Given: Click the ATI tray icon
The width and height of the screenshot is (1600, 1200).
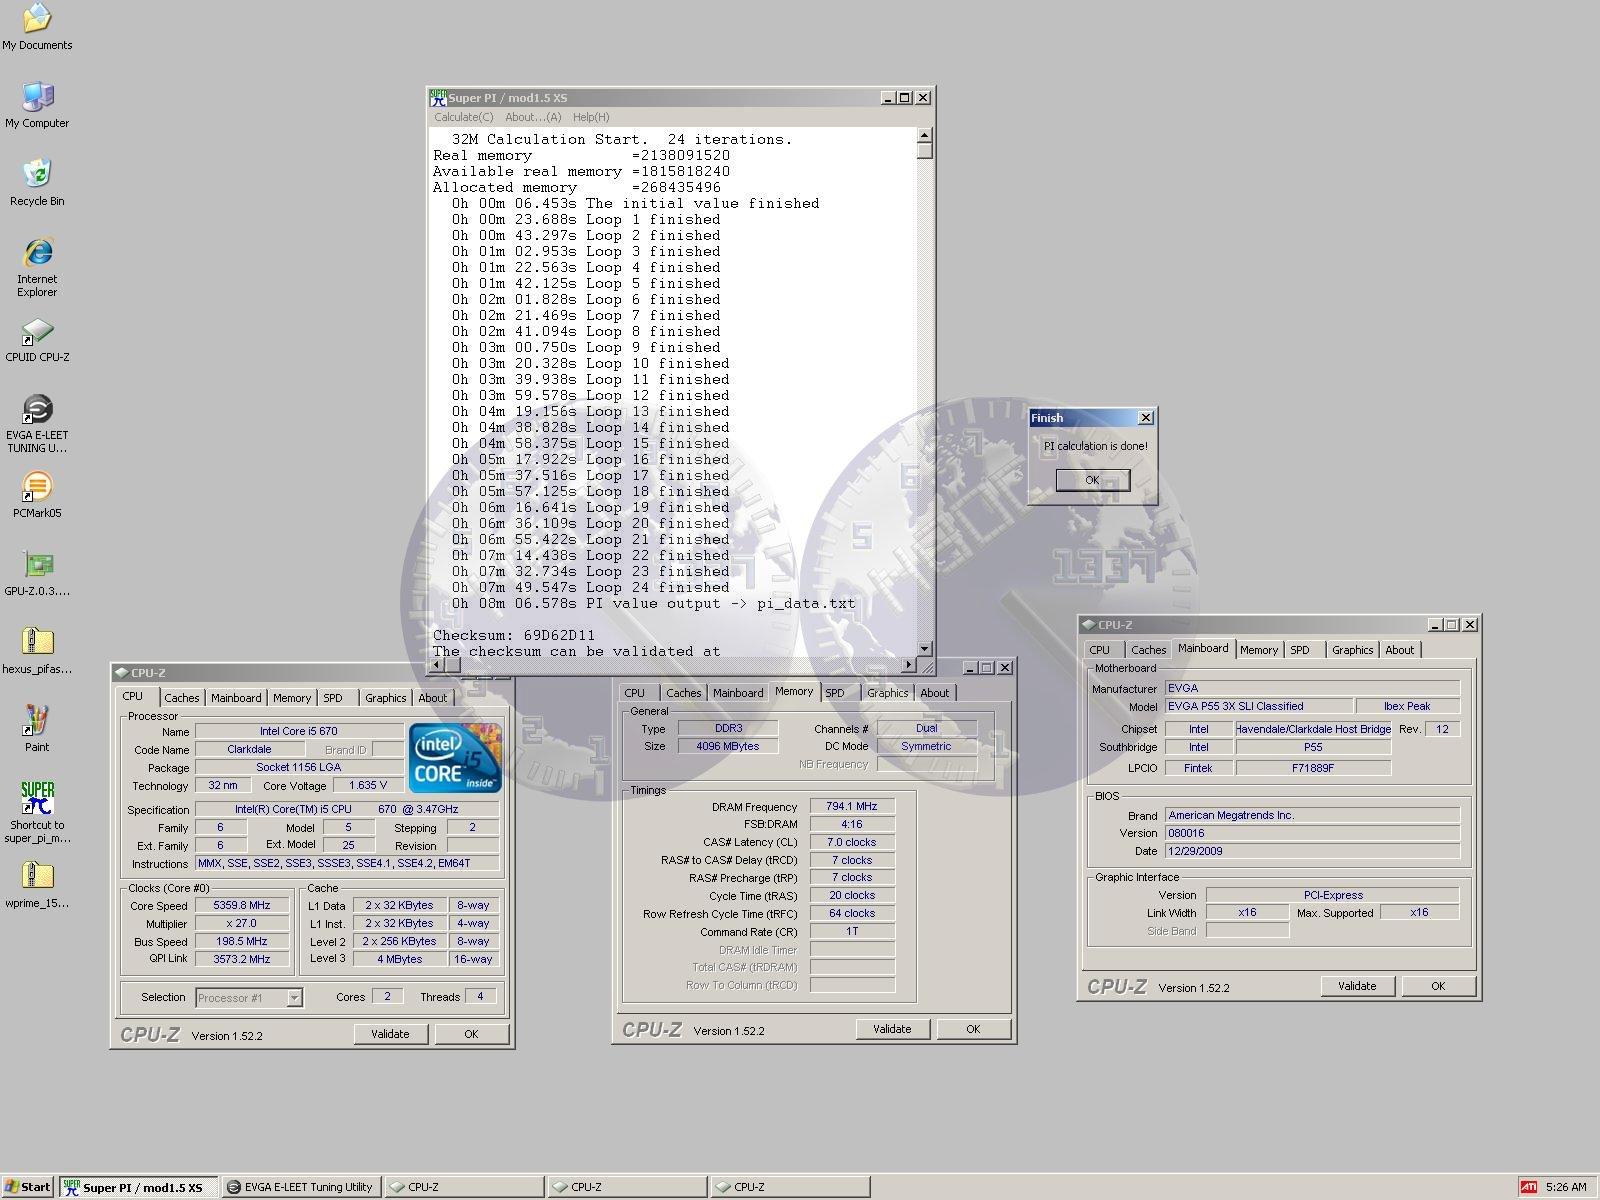Looking at the screenshot, I should pyautogui.click(x=1528, y=1187).
